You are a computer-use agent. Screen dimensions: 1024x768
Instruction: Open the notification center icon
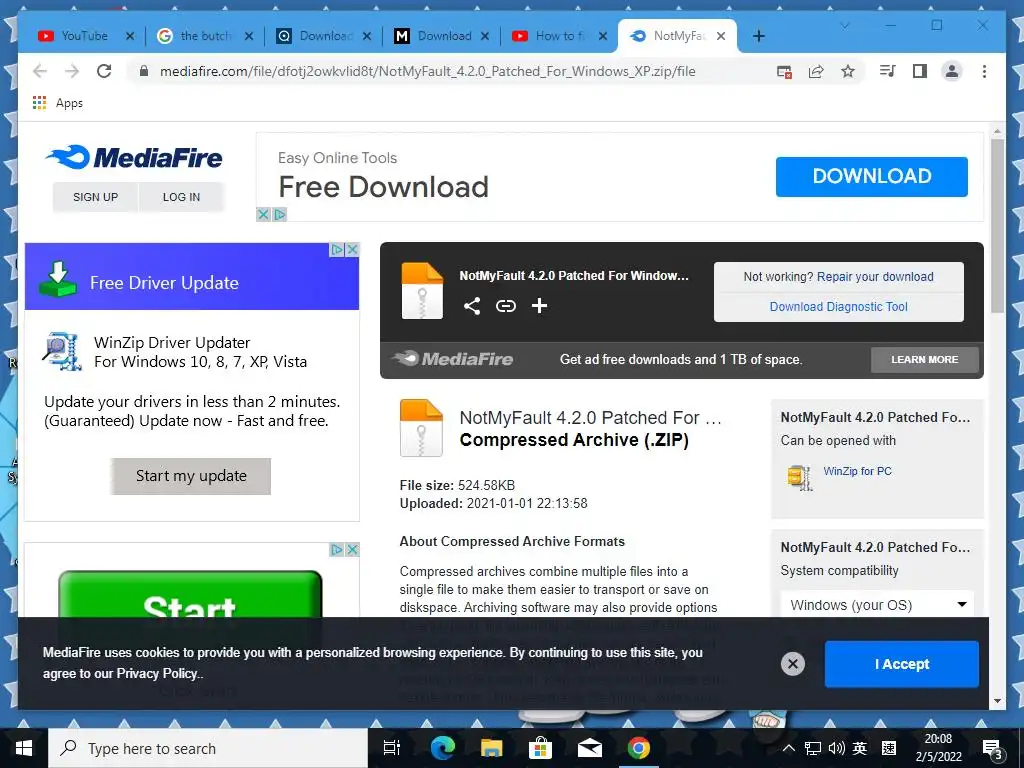point(993,750)
